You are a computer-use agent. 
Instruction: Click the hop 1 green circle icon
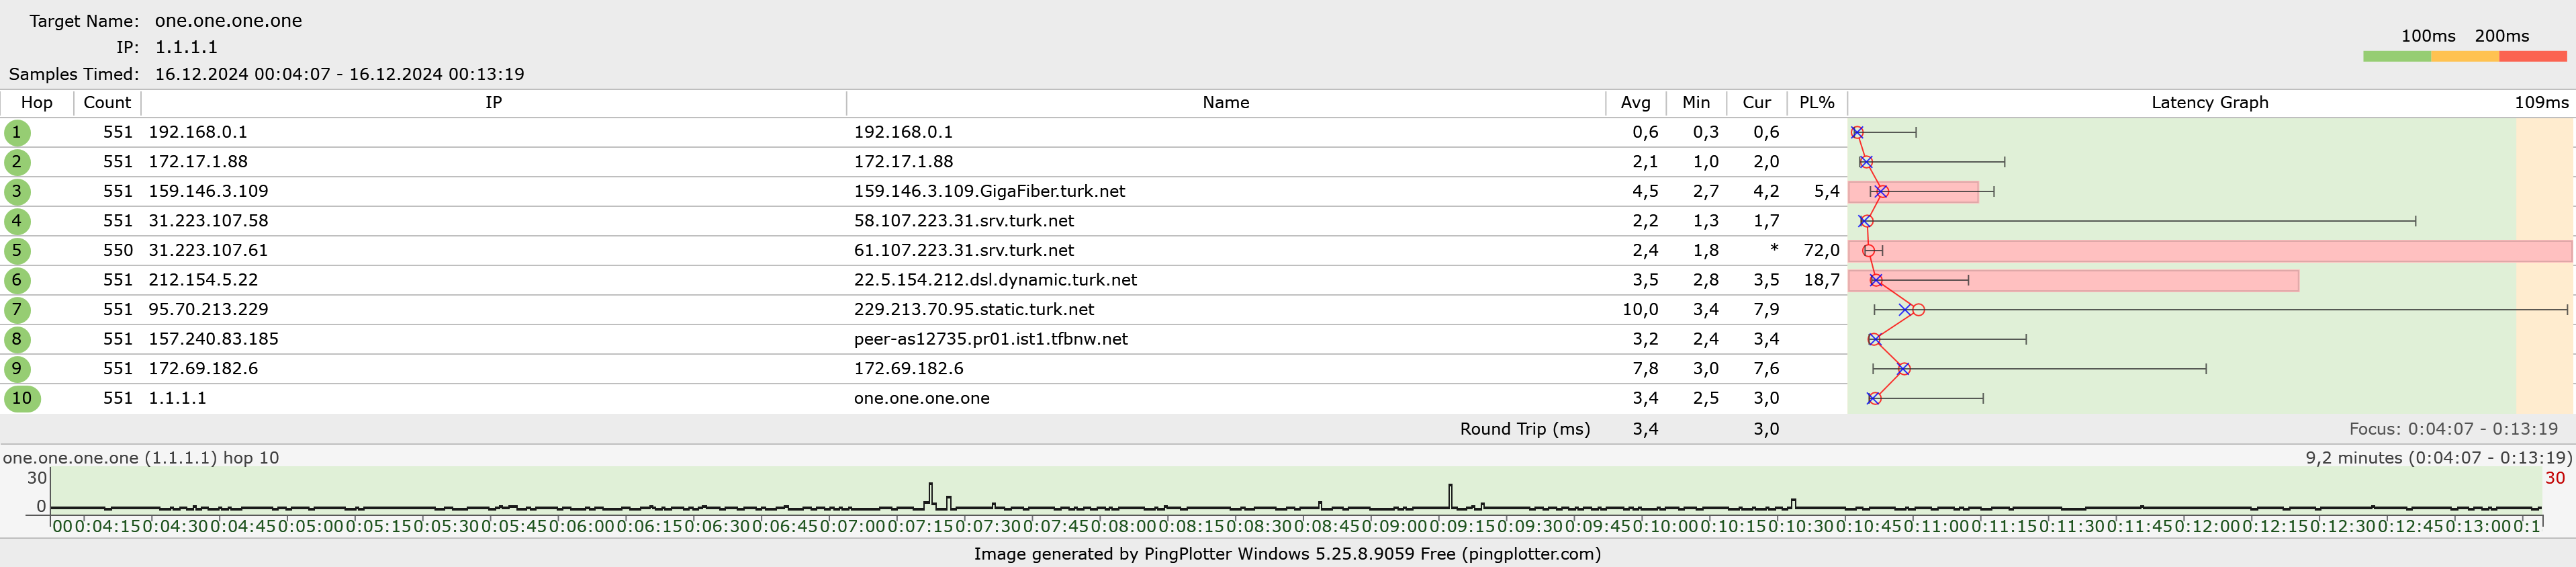pos(17,132)
